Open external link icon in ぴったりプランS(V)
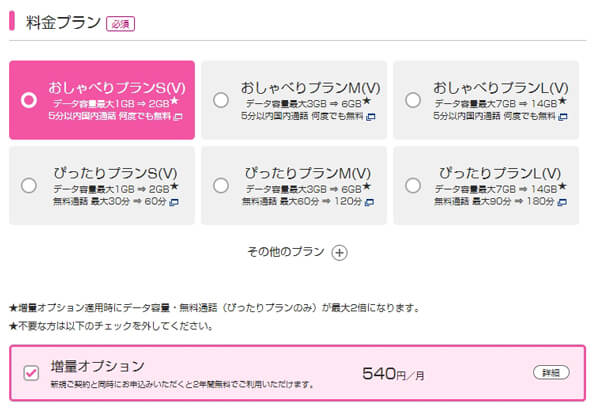 coord(174,202)
